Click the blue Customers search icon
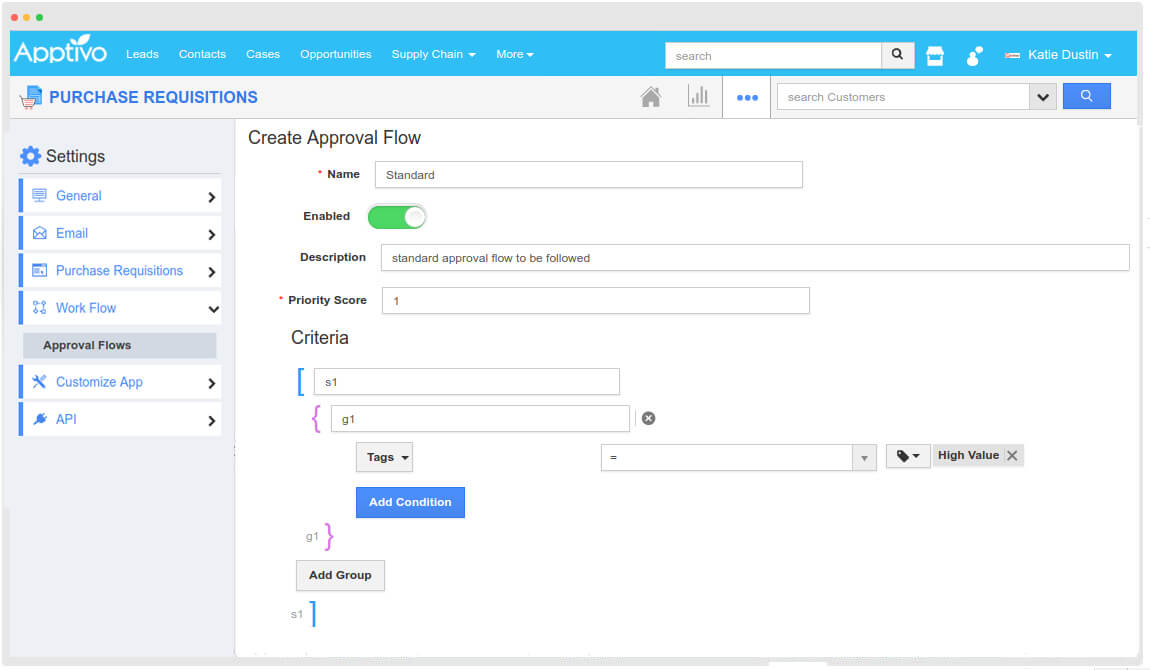This screenshot has height=670, width=1150. tap(1087, 96)
